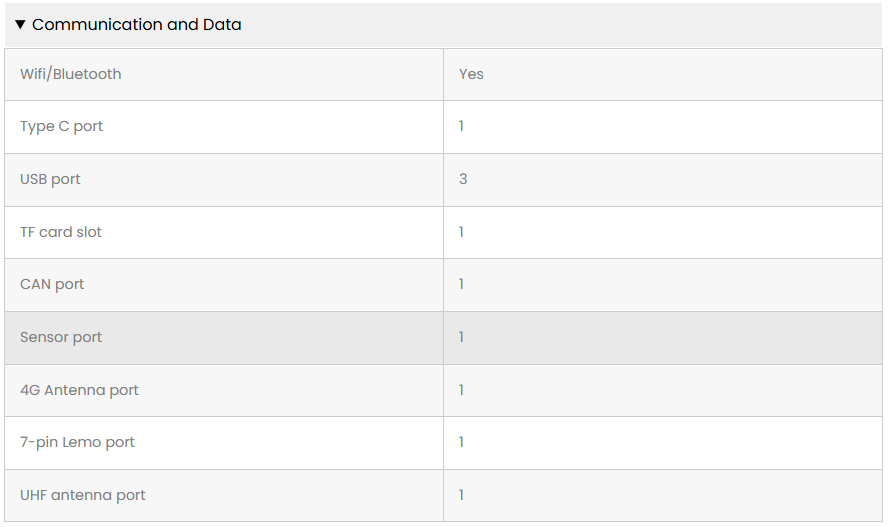Click the Type C port value
Image resolution: width=888 pixels, height=527 pixels.
tap(462, 127)
